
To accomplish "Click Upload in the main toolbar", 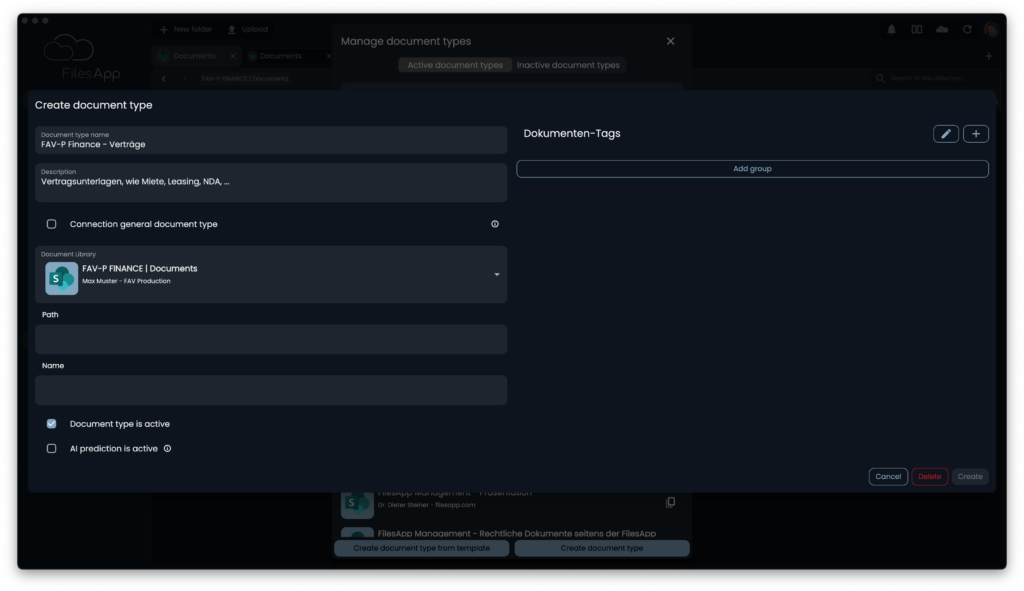I will (248, 29).
